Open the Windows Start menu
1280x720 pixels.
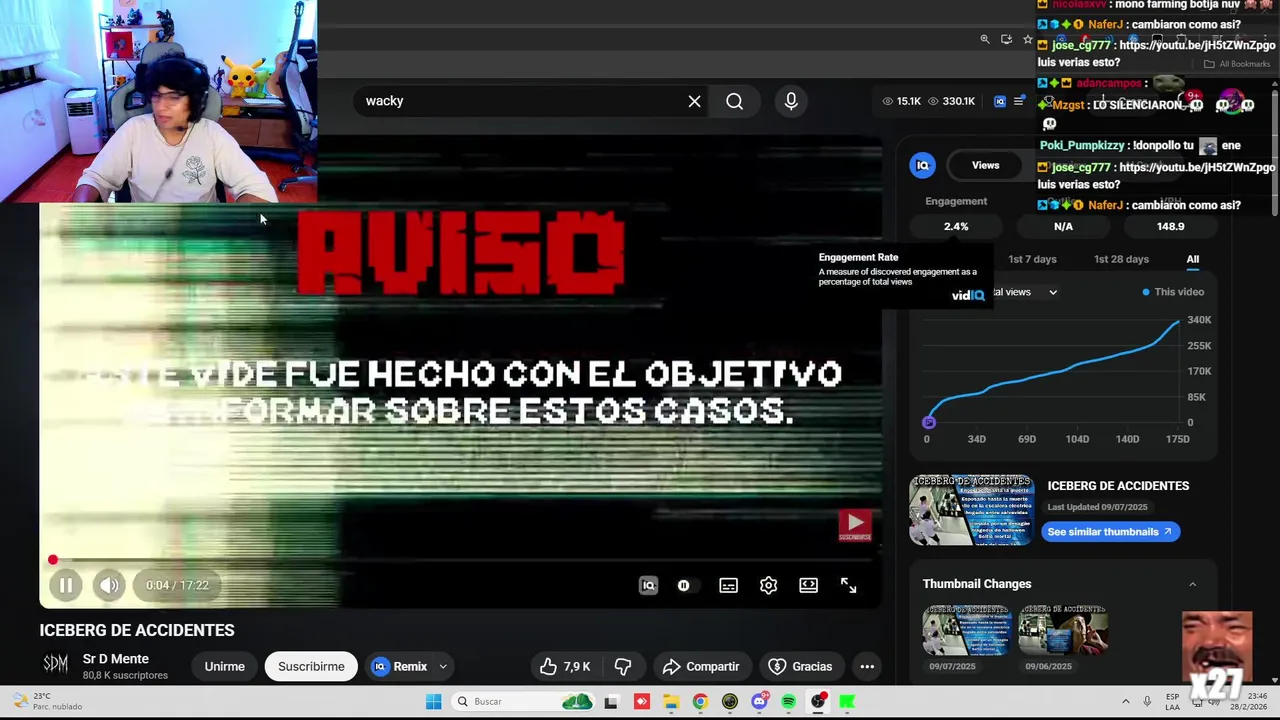tap(433, 702)
